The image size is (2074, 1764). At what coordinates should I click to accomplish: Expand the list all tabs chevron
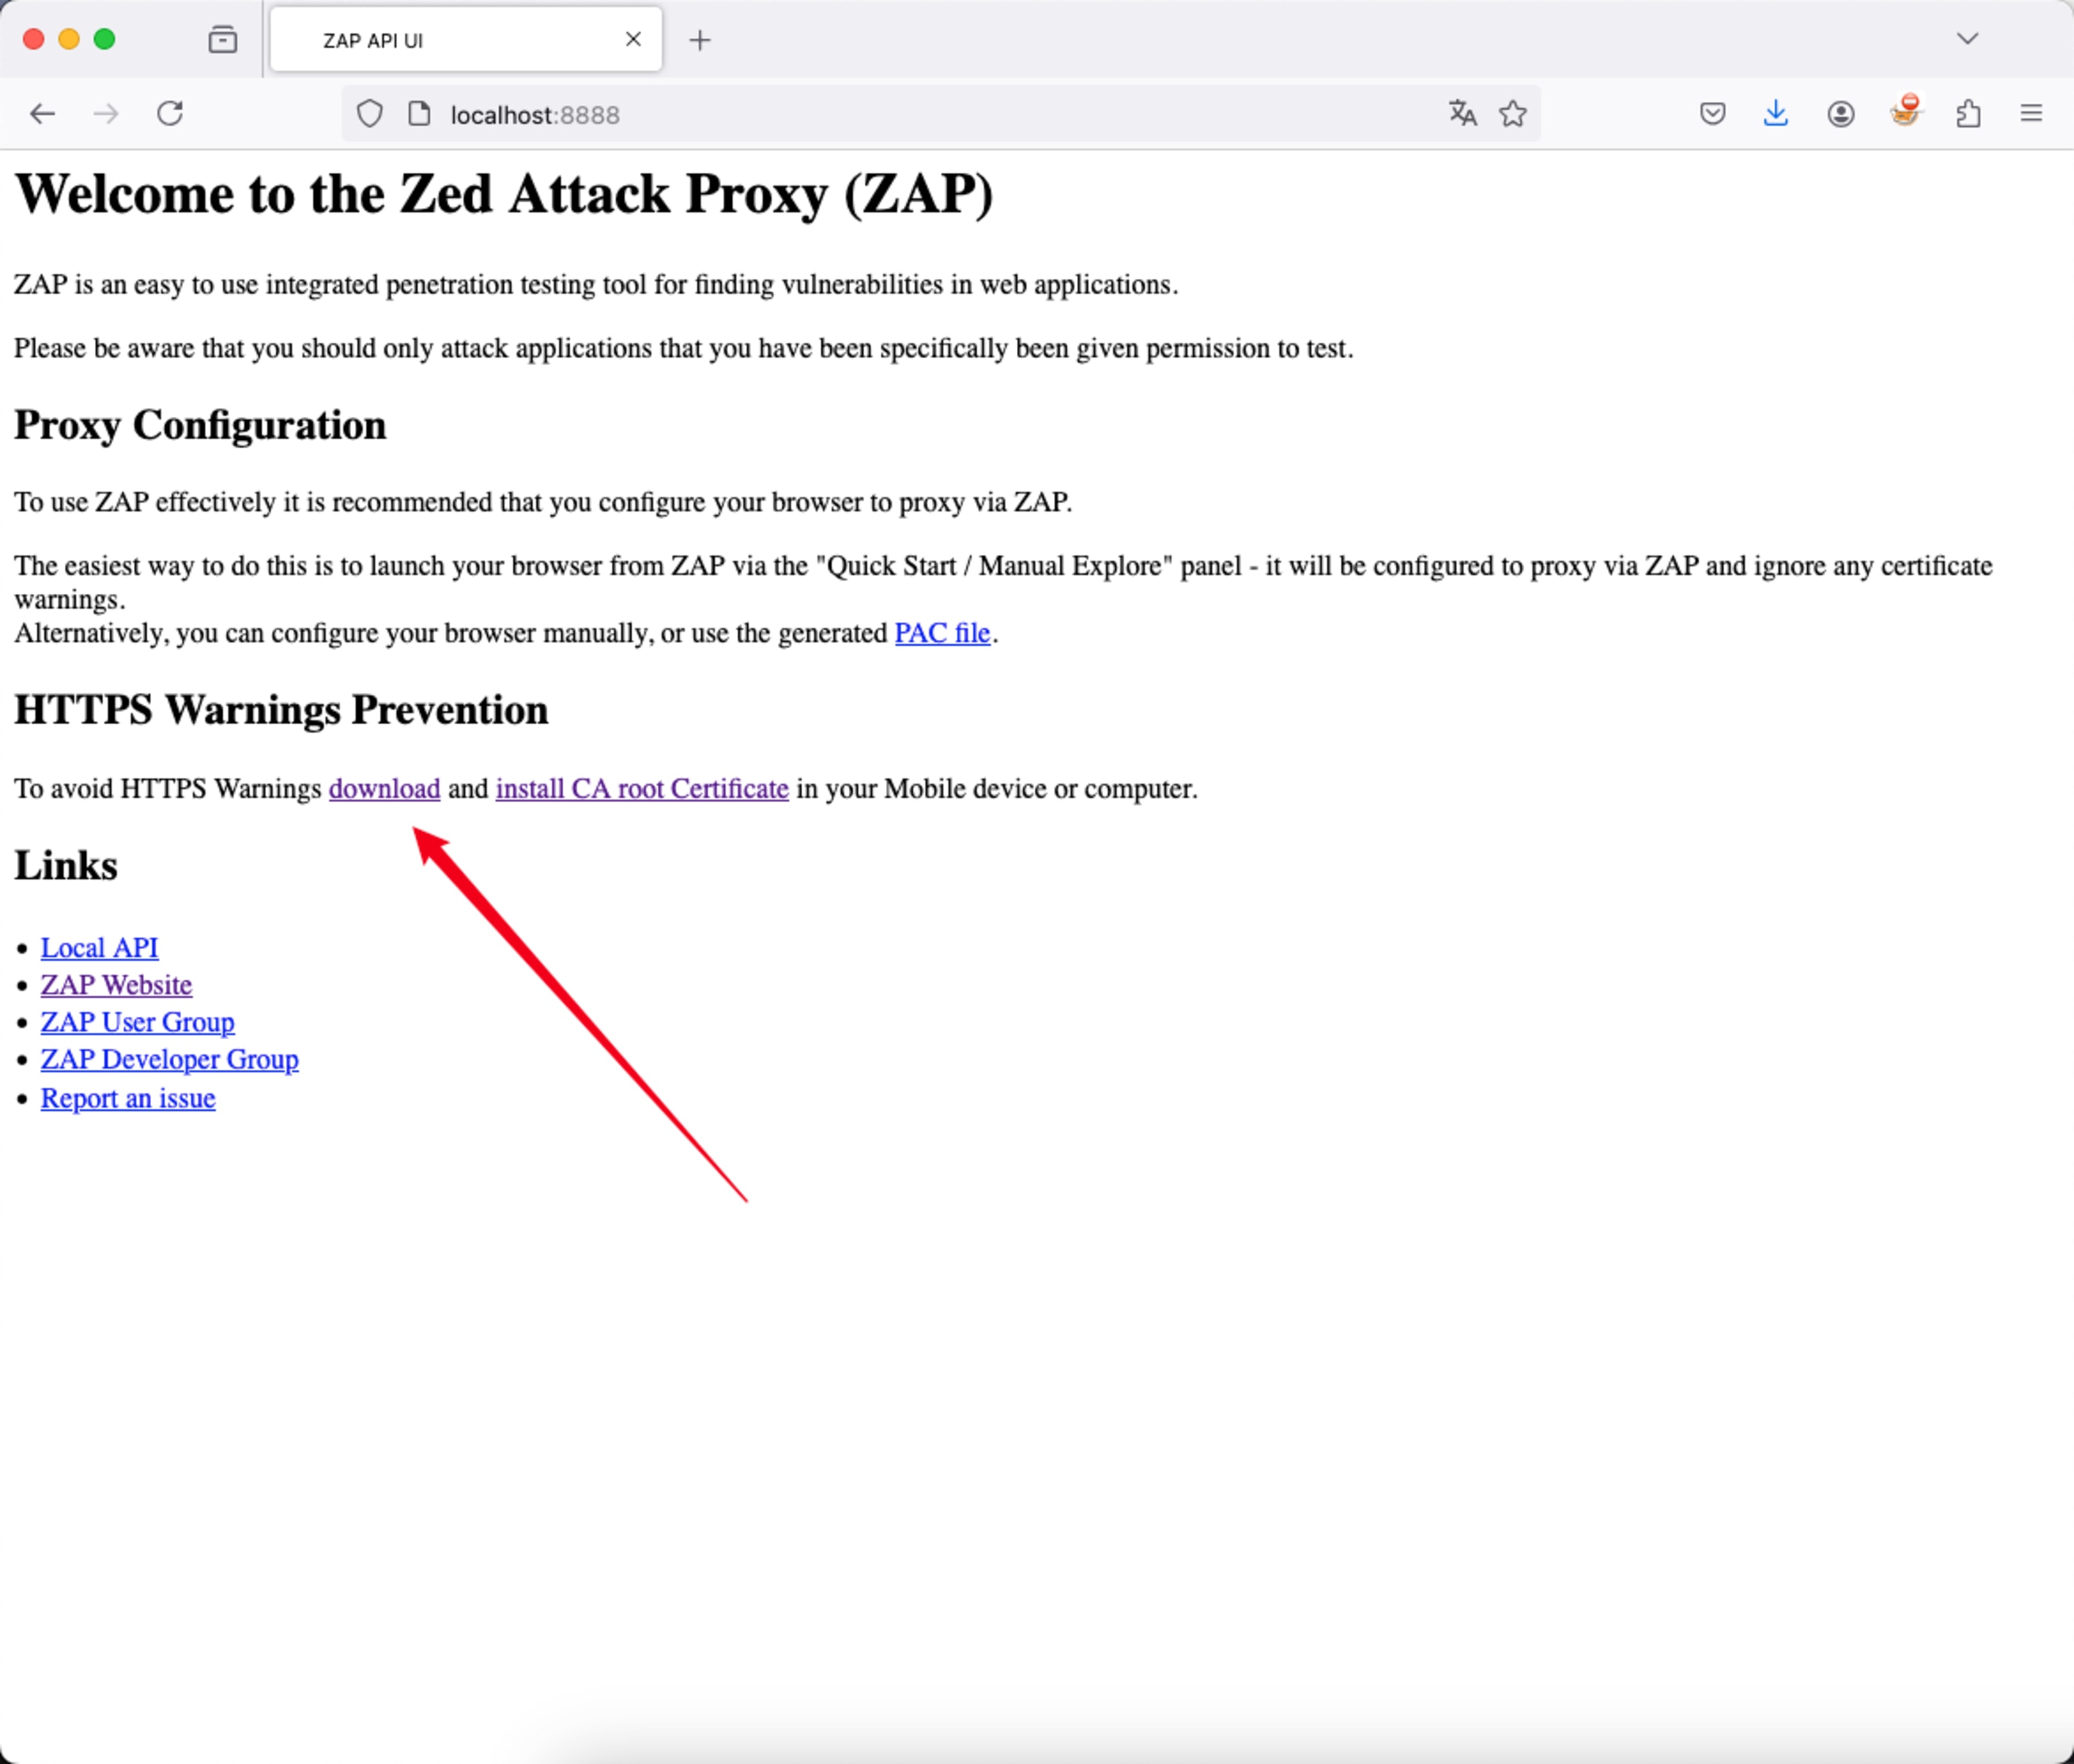coord(1967,39)
